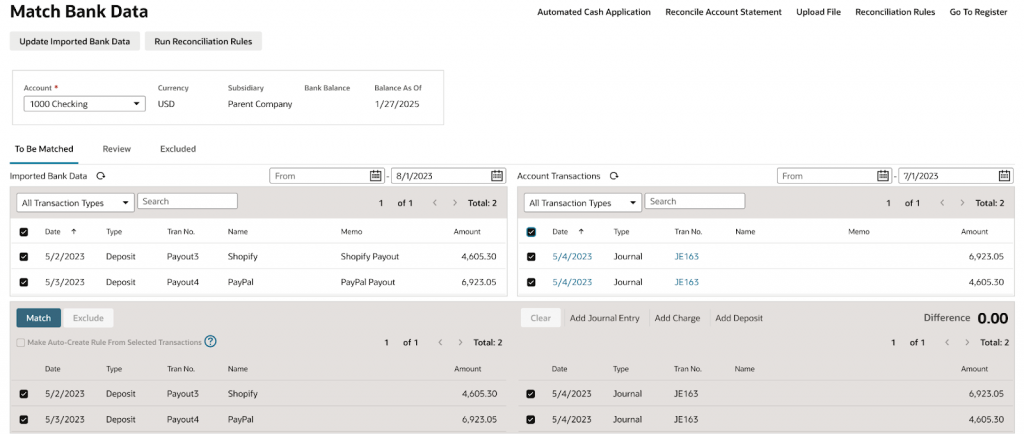Switch to the Excluded tab
This screenshot has height=434, width=1024.
[177, 149]
